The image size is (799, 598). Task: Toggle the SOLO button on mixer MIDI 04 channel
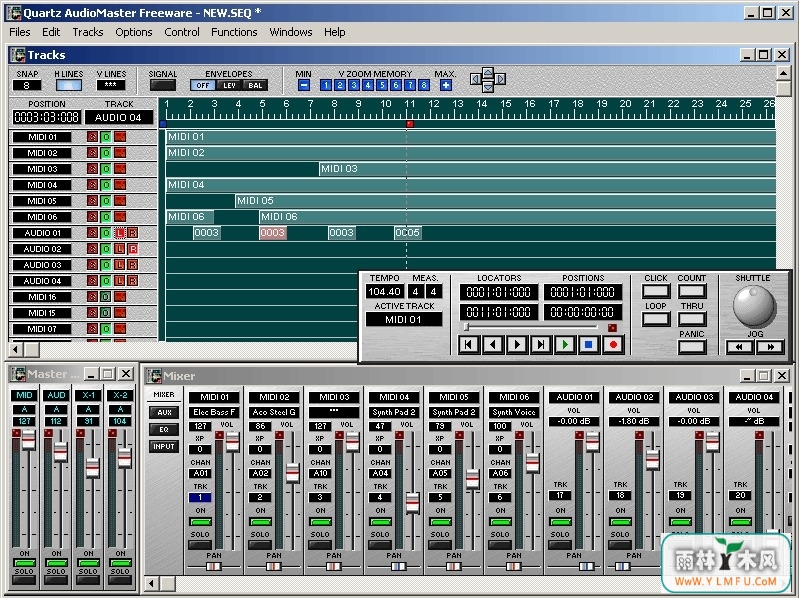pos(380,545)
